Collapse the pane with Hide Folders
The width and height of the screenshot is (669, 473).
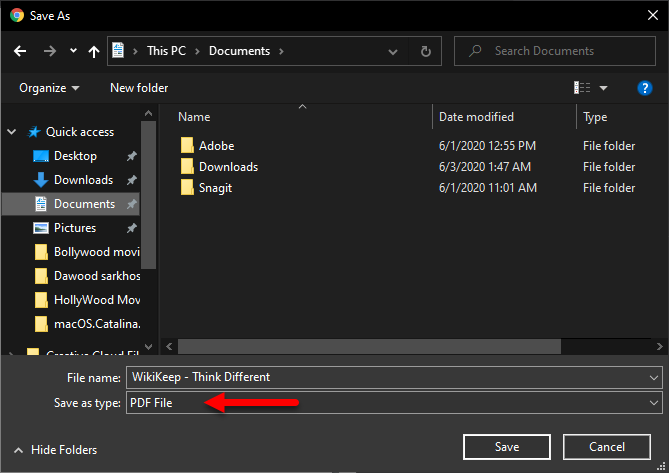(55, 450)
